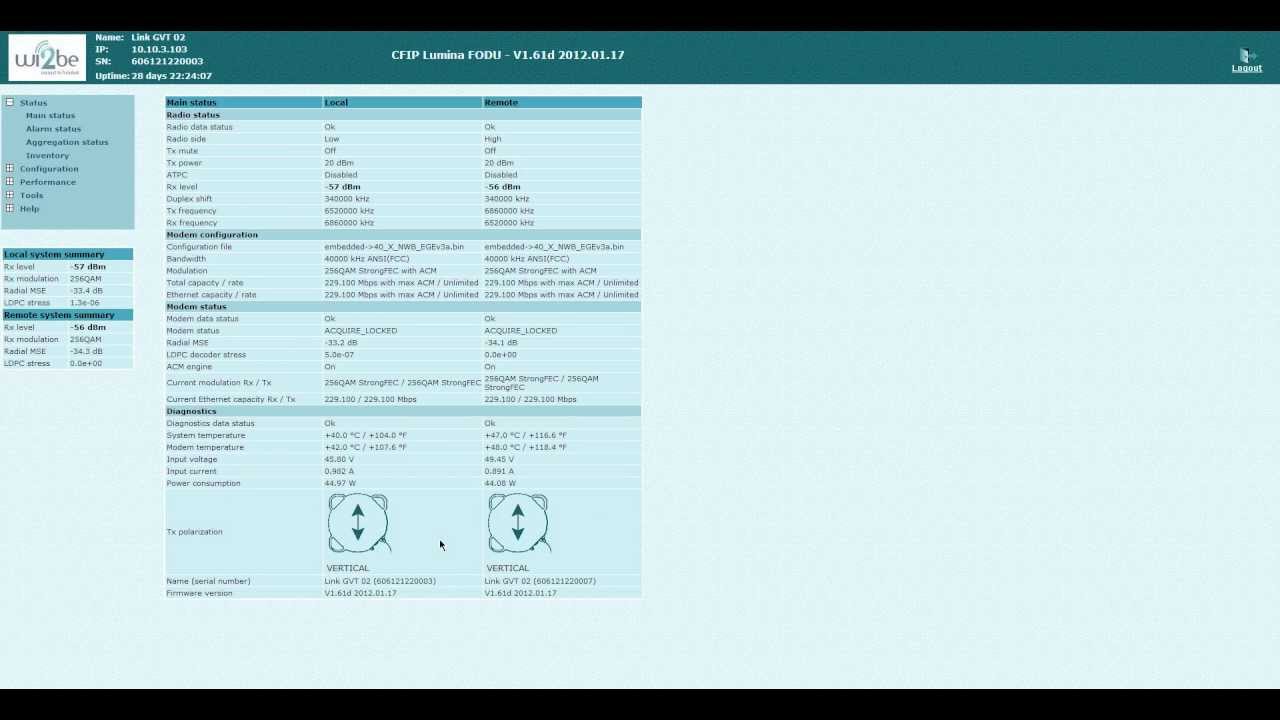1280x720 pixels.
Task: Click Local Radial MSE -33.2 dB
Action: pos(340,343)
